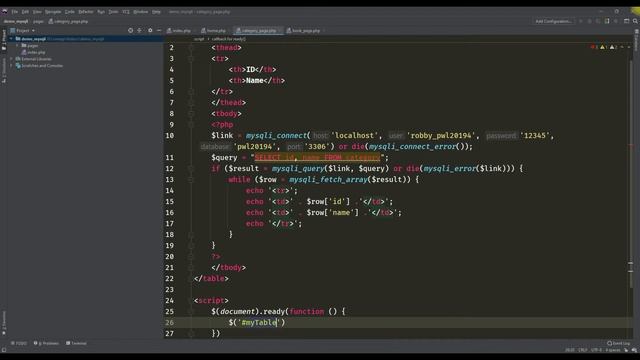The image size is (640, 360).
Task: Click the second weak warning indicator
Action: pyautogui.click(x=613, y=47)
